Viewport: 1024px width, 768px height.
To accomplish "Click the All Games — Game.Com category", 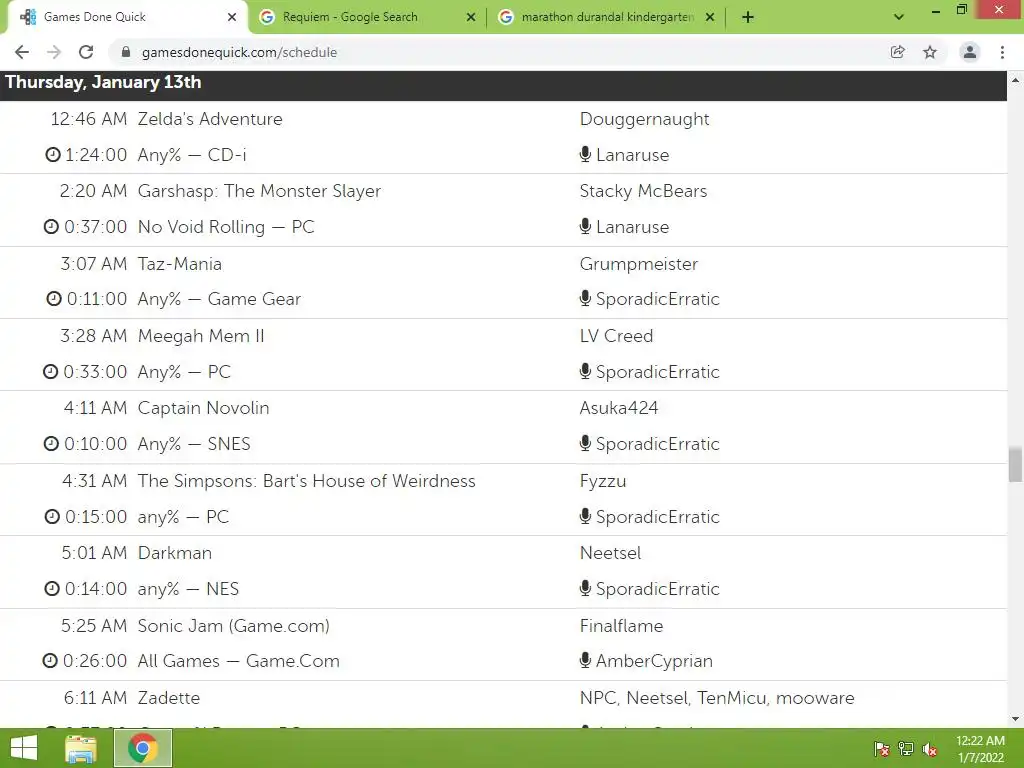I will (238, 660).
